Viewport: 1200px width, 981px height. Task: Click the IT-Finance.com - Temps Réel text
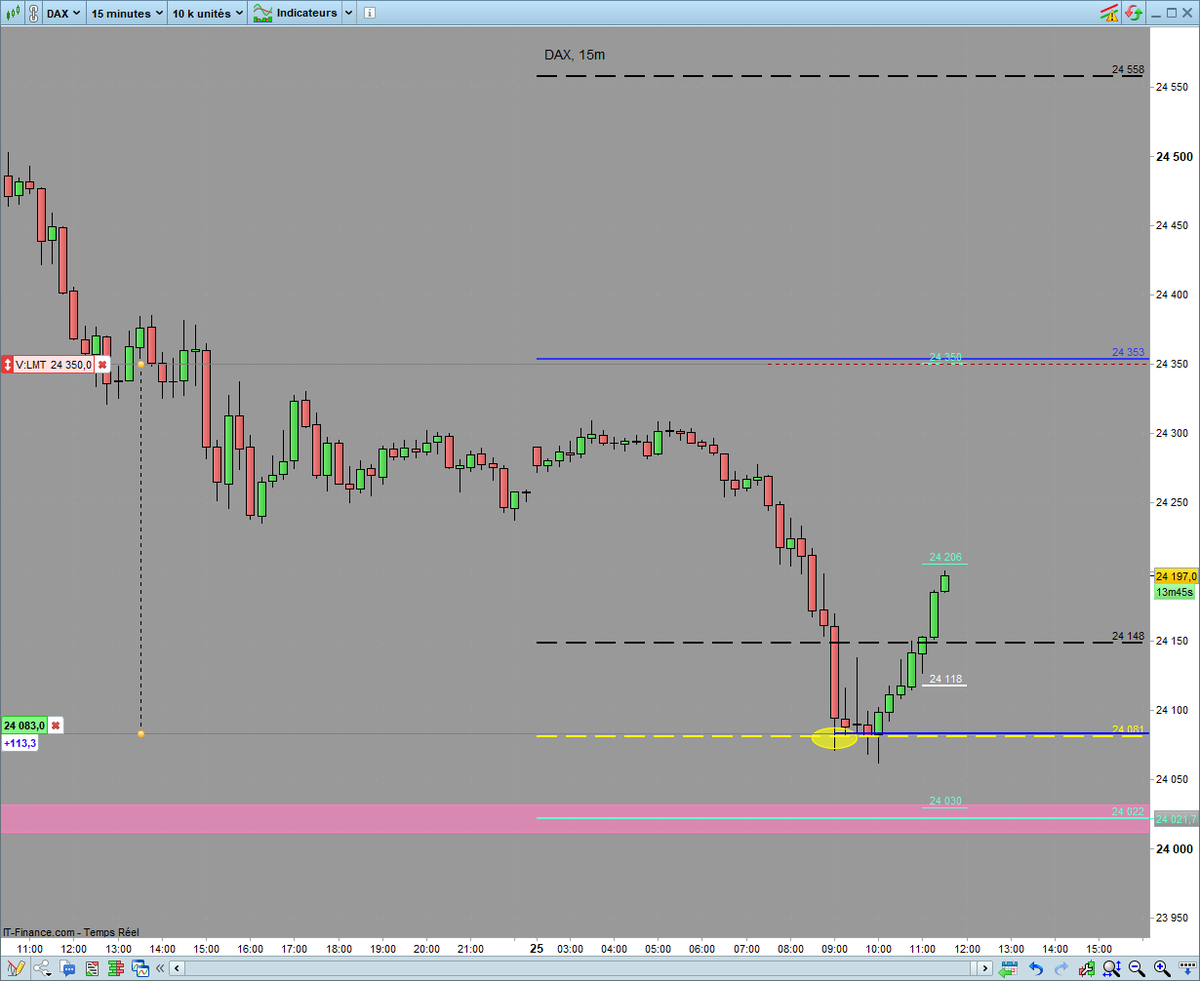pyautogui.click(x=71, y=931)
